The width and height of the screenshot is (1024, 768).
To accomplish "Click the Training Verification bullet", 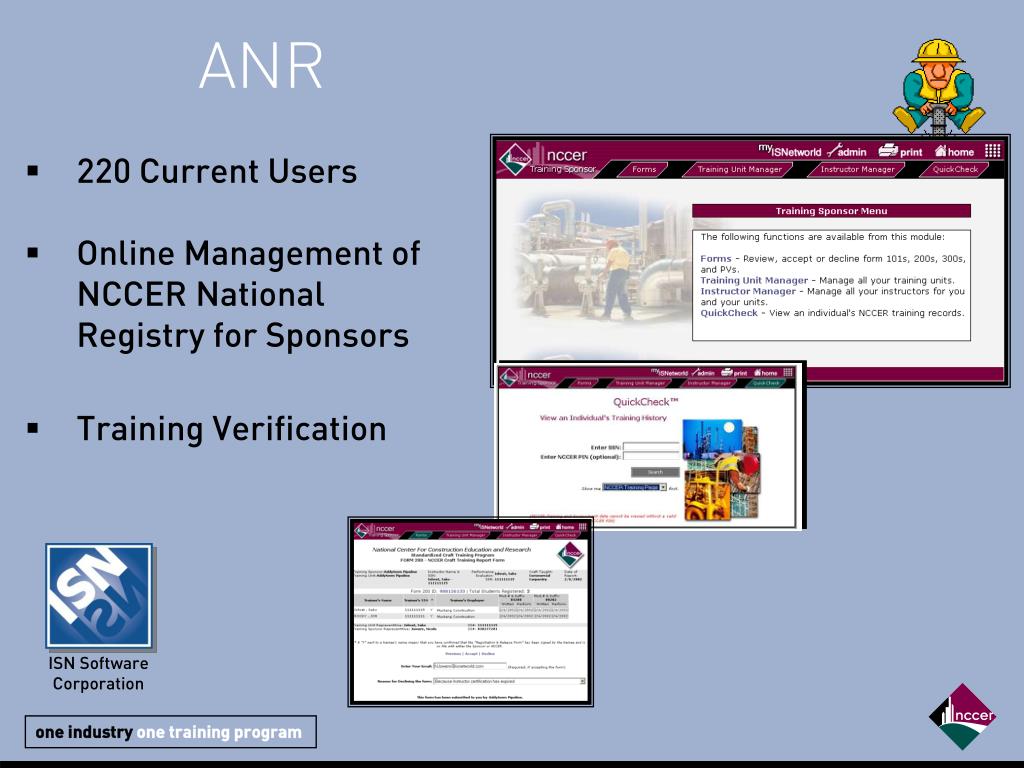I will (232, 429).
